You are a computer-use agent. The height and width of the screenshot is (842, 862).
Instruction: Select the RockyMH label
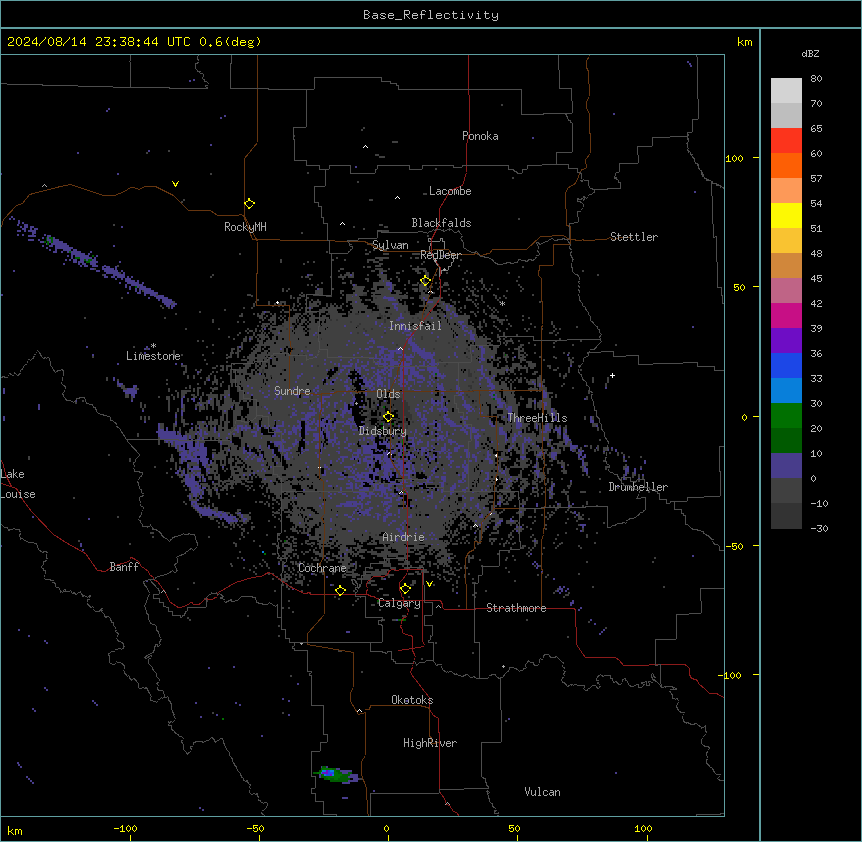tap(245, 227)
